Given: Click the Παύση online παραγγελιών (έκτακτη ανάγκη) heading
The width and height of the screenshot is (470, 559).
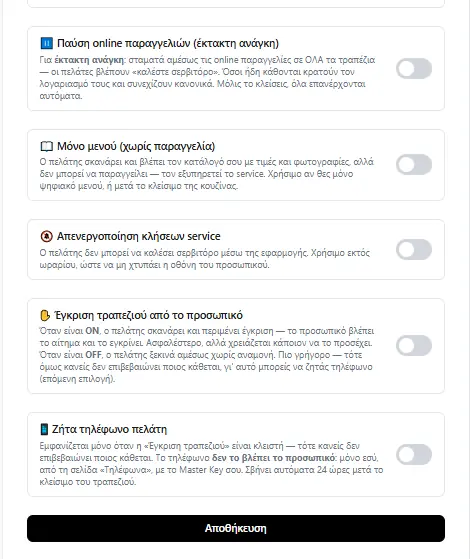Looking at the screenshot, I should (168, 43).
